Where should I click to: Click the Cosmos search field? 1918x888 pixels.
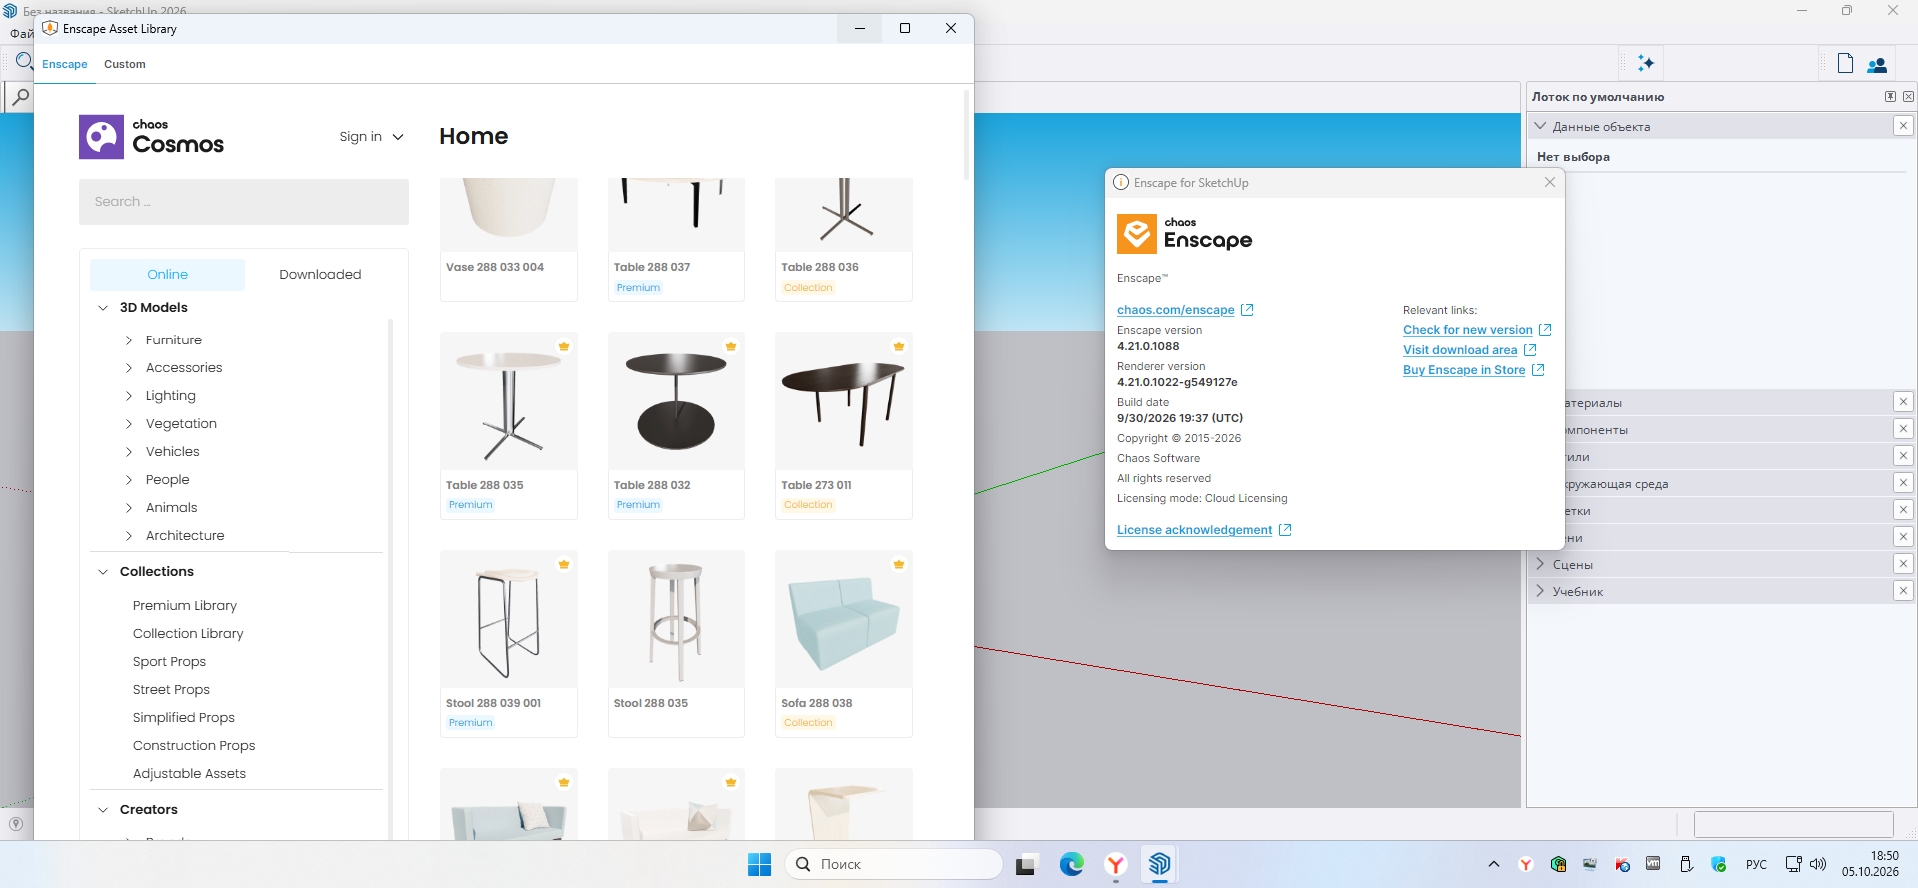click(x=244, y=202)
